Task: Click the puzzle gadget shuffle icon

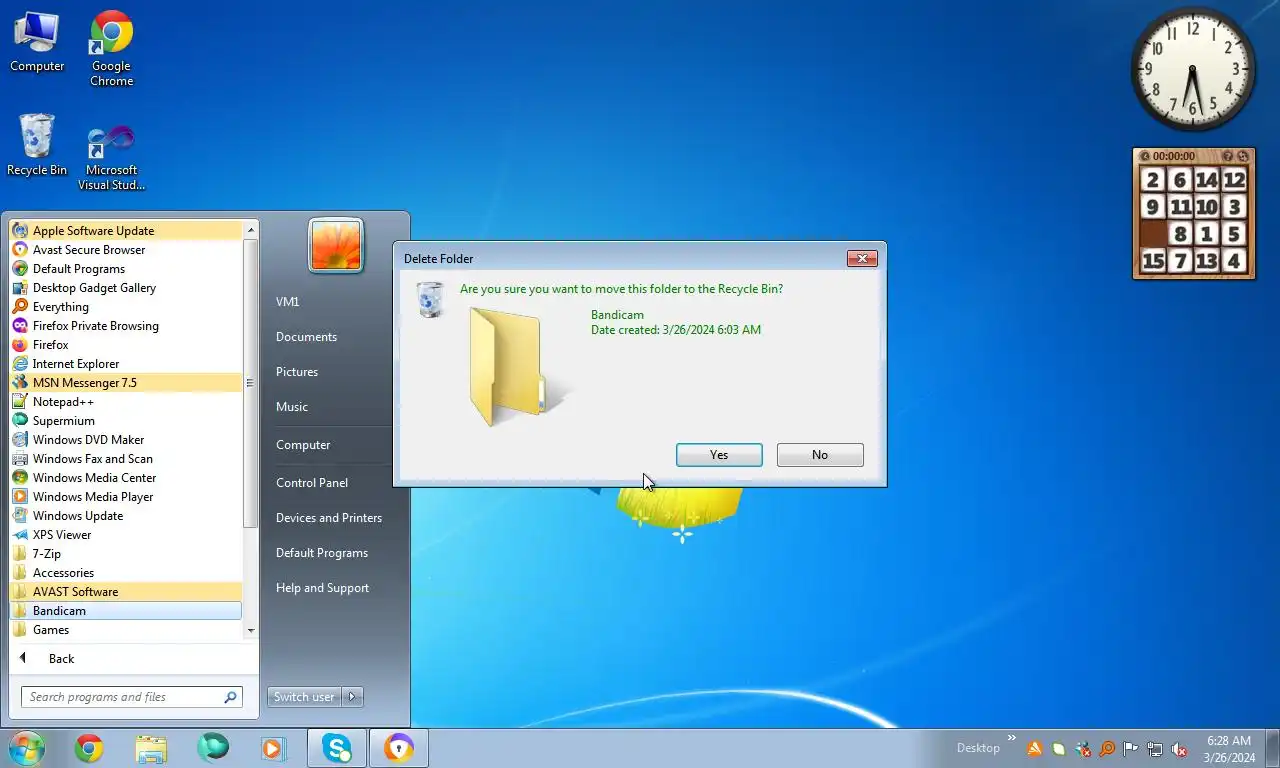Action: point(1243,156)
